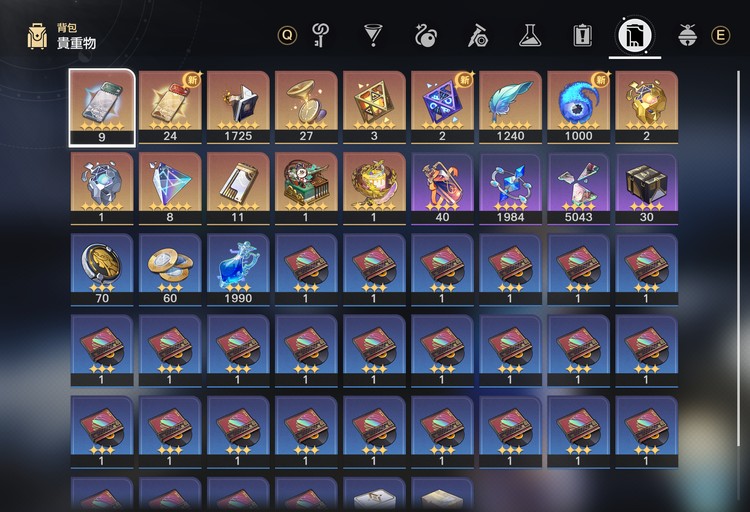Open the key-shaped mission items tab

tap(320, 35)
